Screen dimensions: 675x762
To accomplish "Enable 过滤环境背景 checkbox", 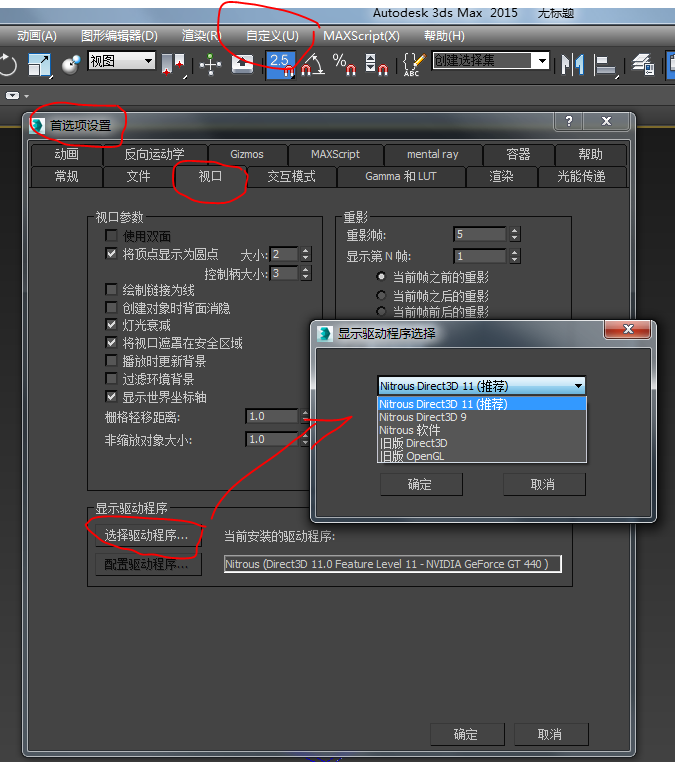I will pos(111,379).
